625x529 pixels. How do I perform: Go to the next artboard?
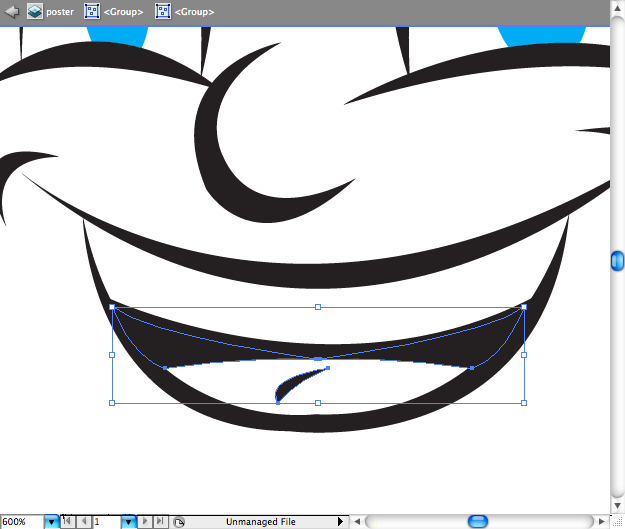coord(145,521)
